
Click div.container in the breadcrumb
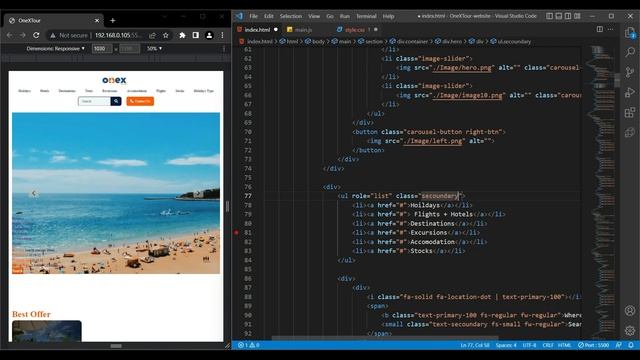point(412,42)
